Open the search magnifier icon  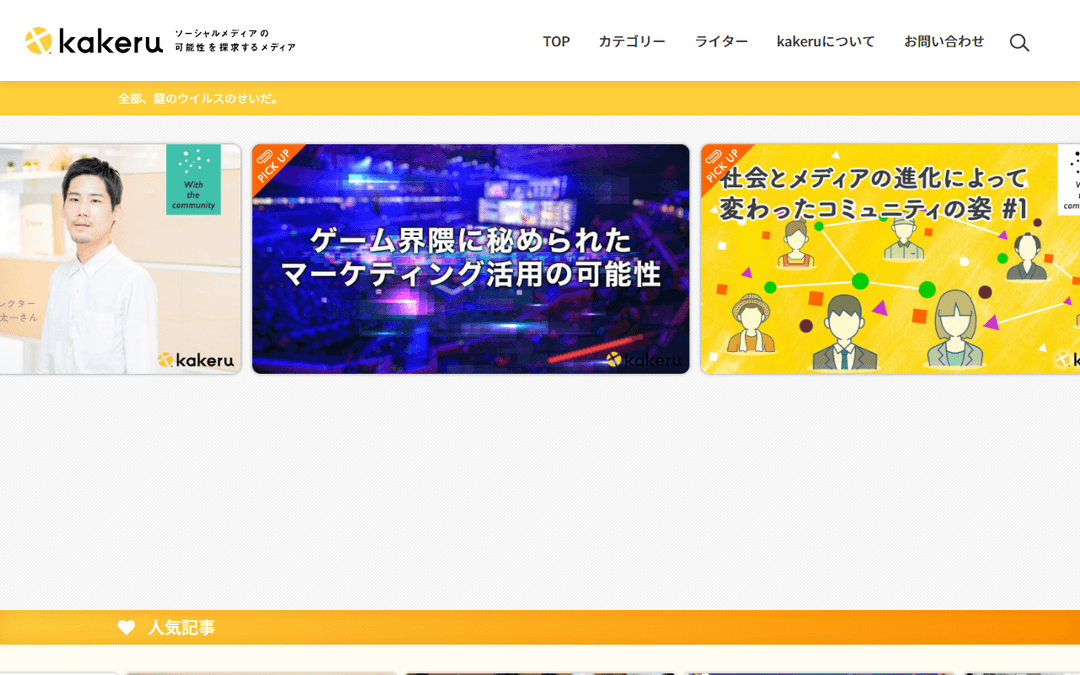(x=1019, y=43)
